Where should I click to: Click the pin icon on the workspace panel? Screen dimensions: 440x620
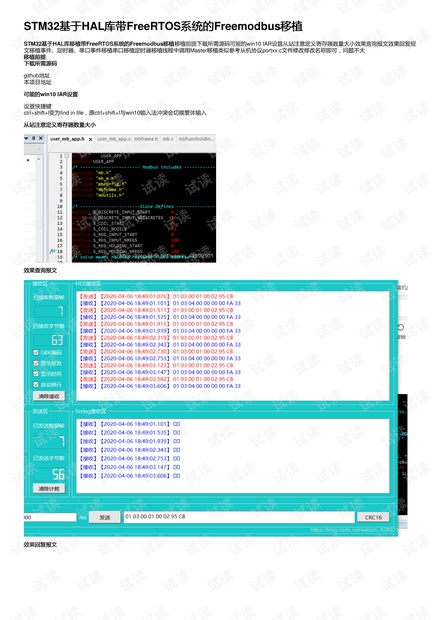34,138
